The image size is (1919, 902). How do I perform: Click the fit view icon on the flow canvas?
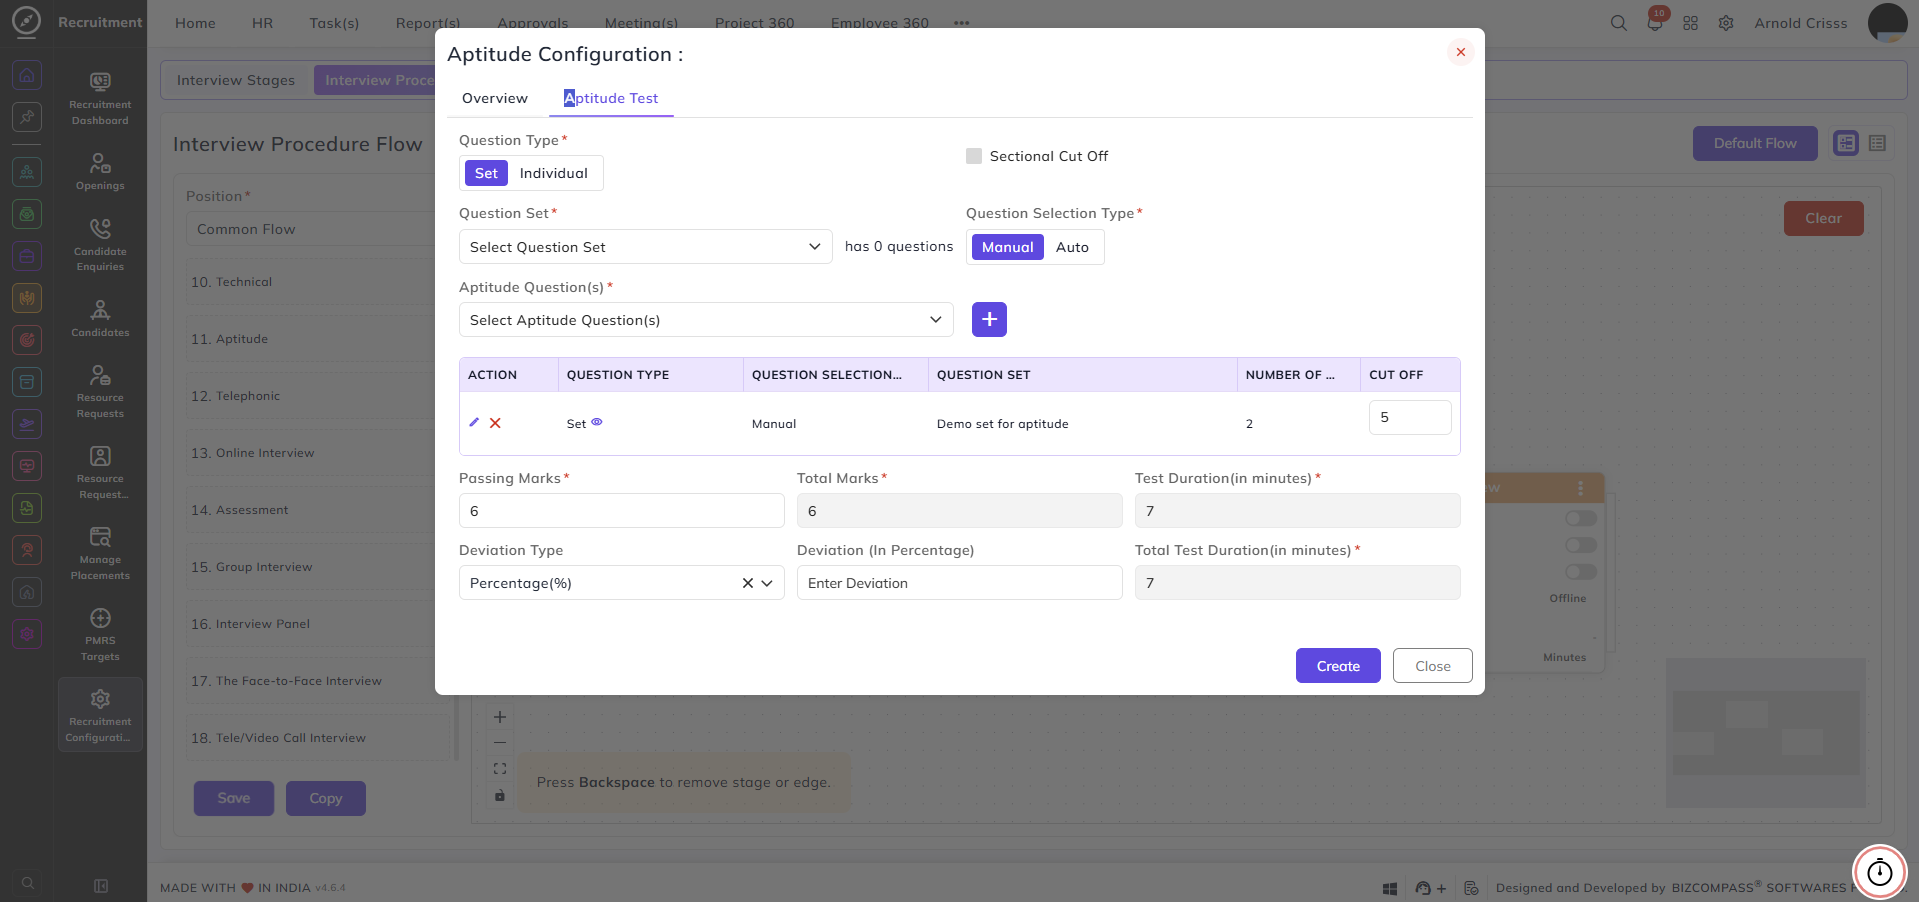click(x=500, y=769)
